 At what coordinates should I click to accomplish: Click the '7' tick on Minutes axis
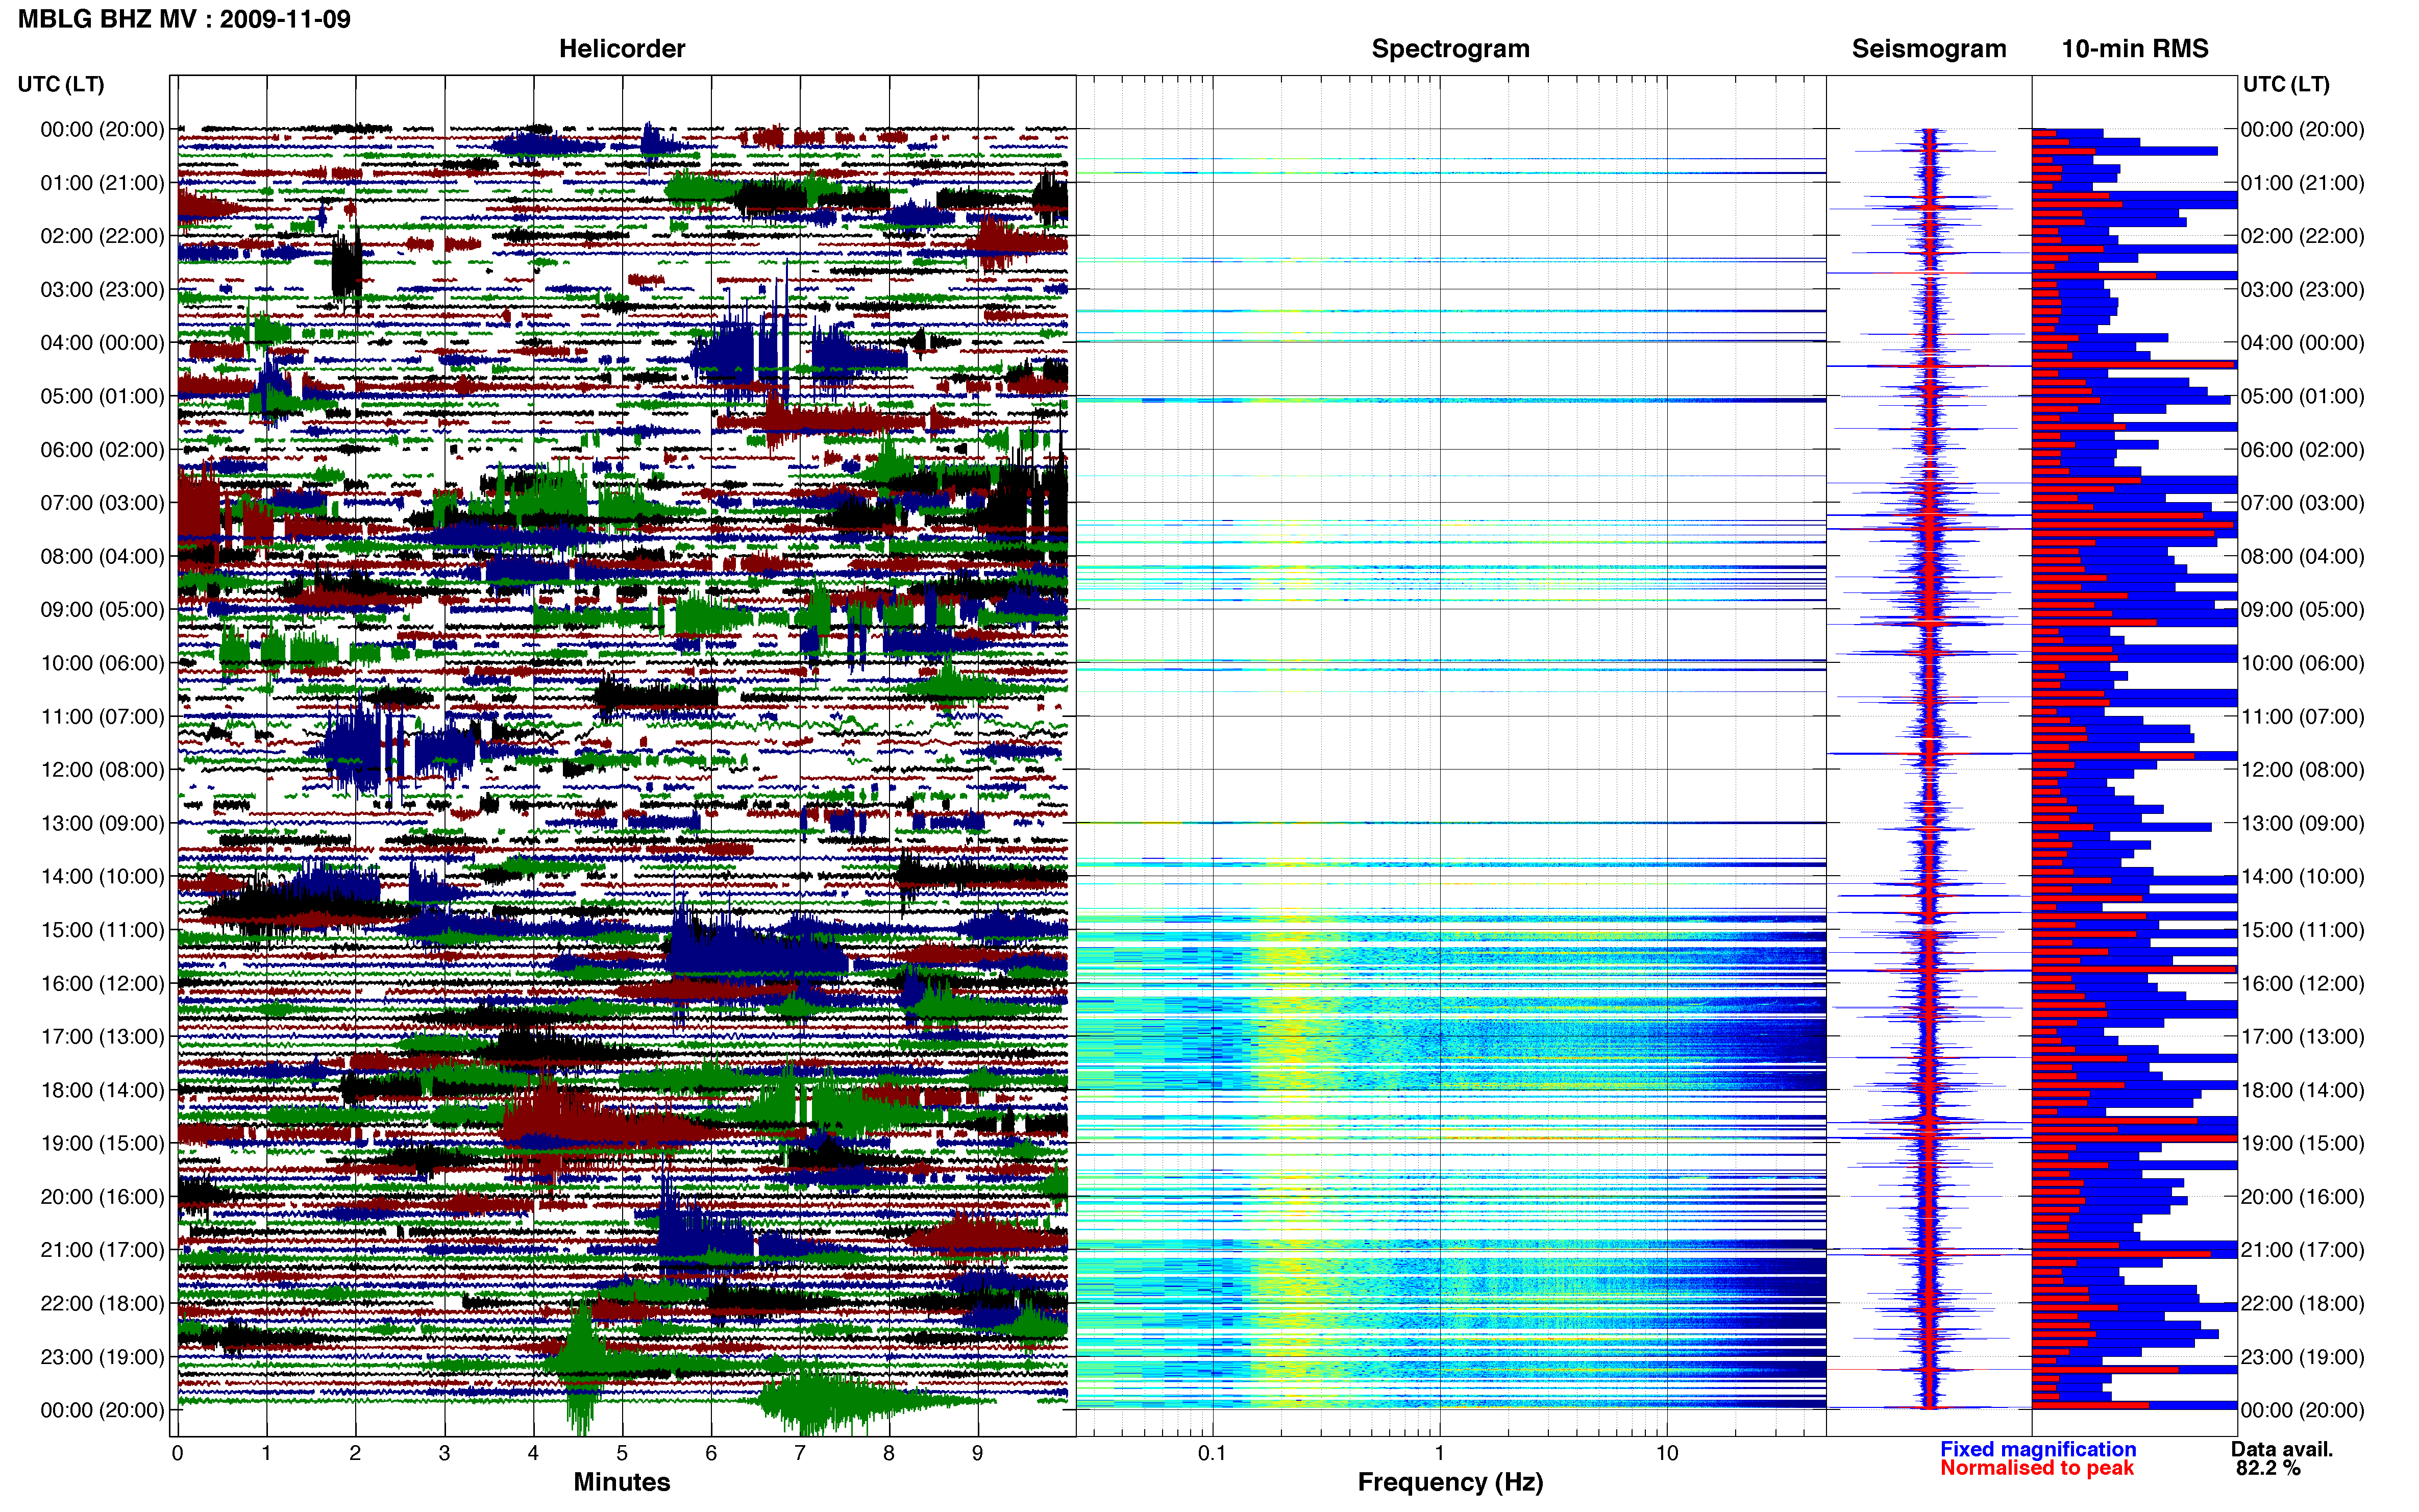coord(800,1453)
